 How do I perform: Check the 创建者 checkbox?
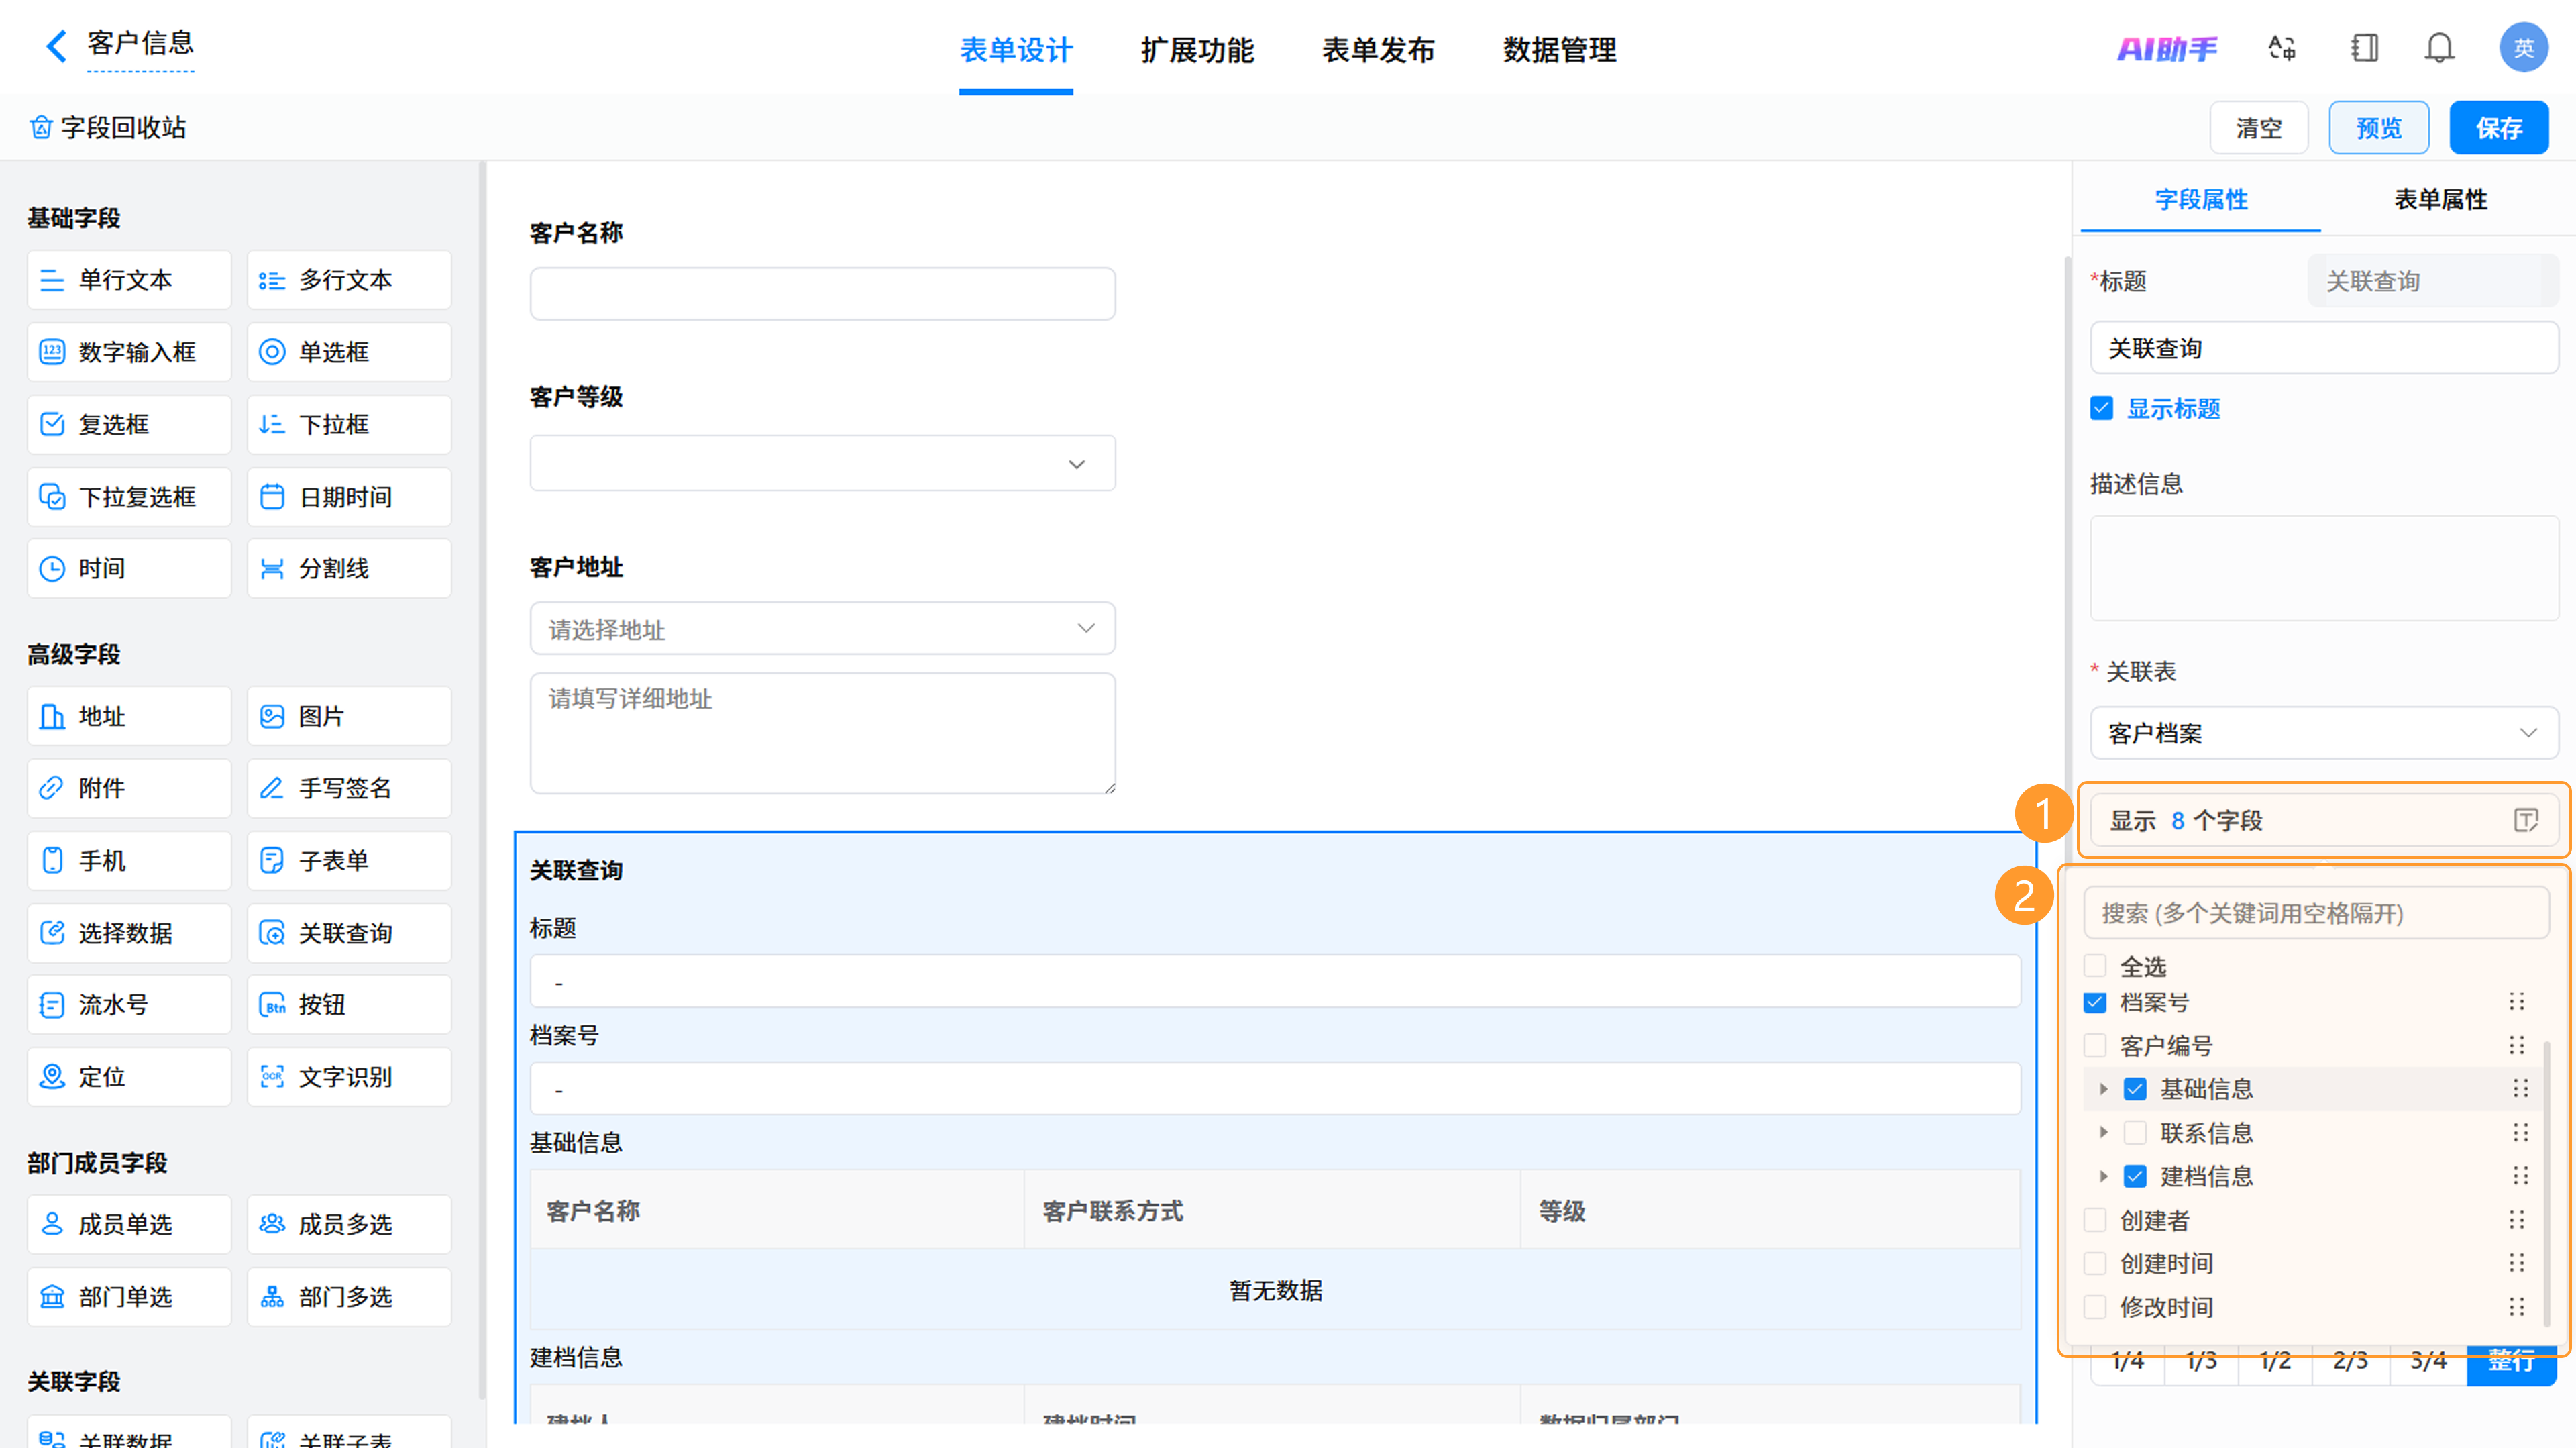(x=2095, y=1221)
